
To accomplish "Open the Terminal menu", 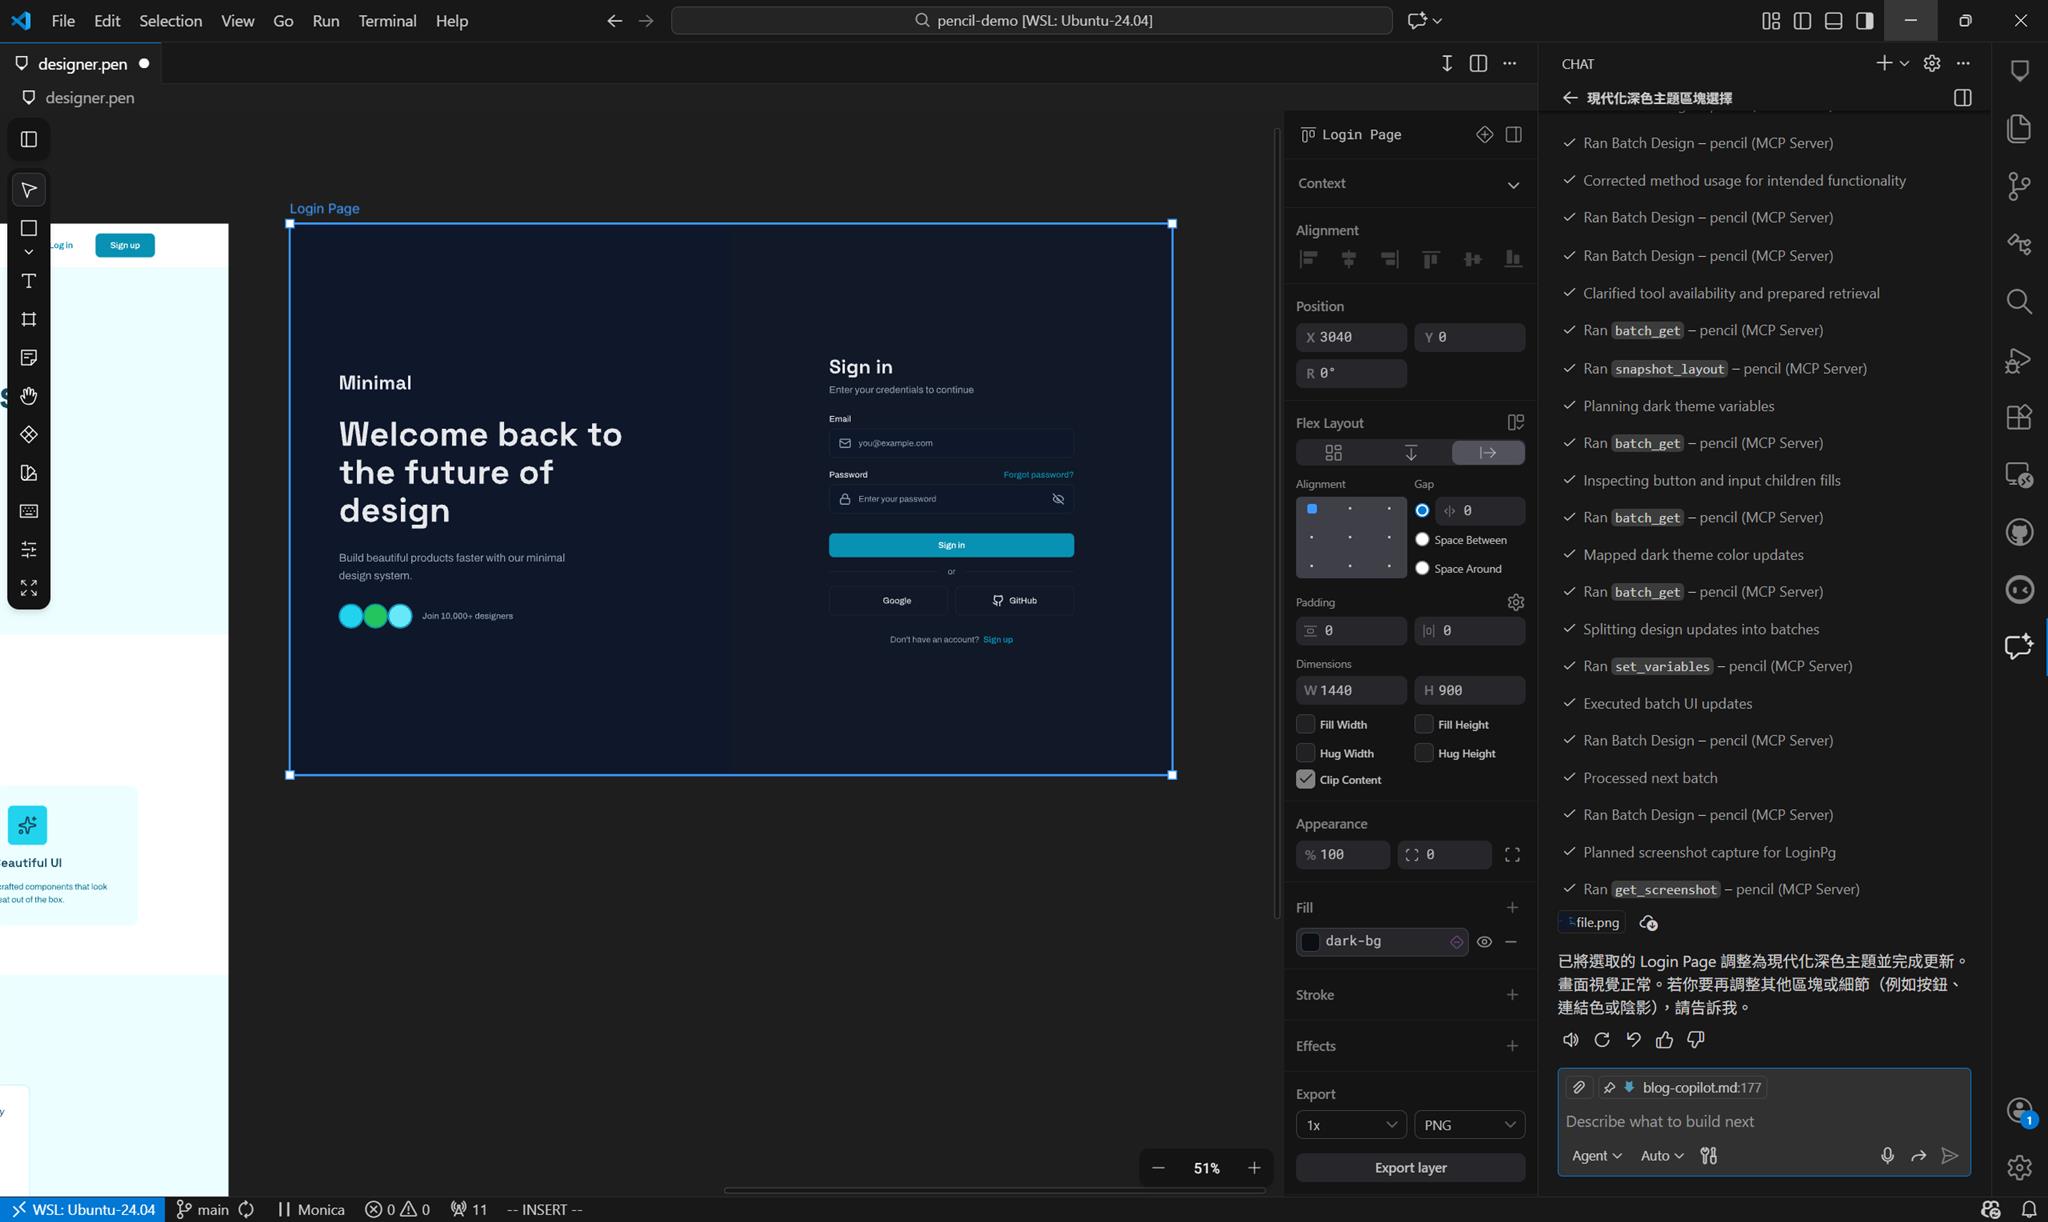I will pyautogui.click(x=387, y=20).
